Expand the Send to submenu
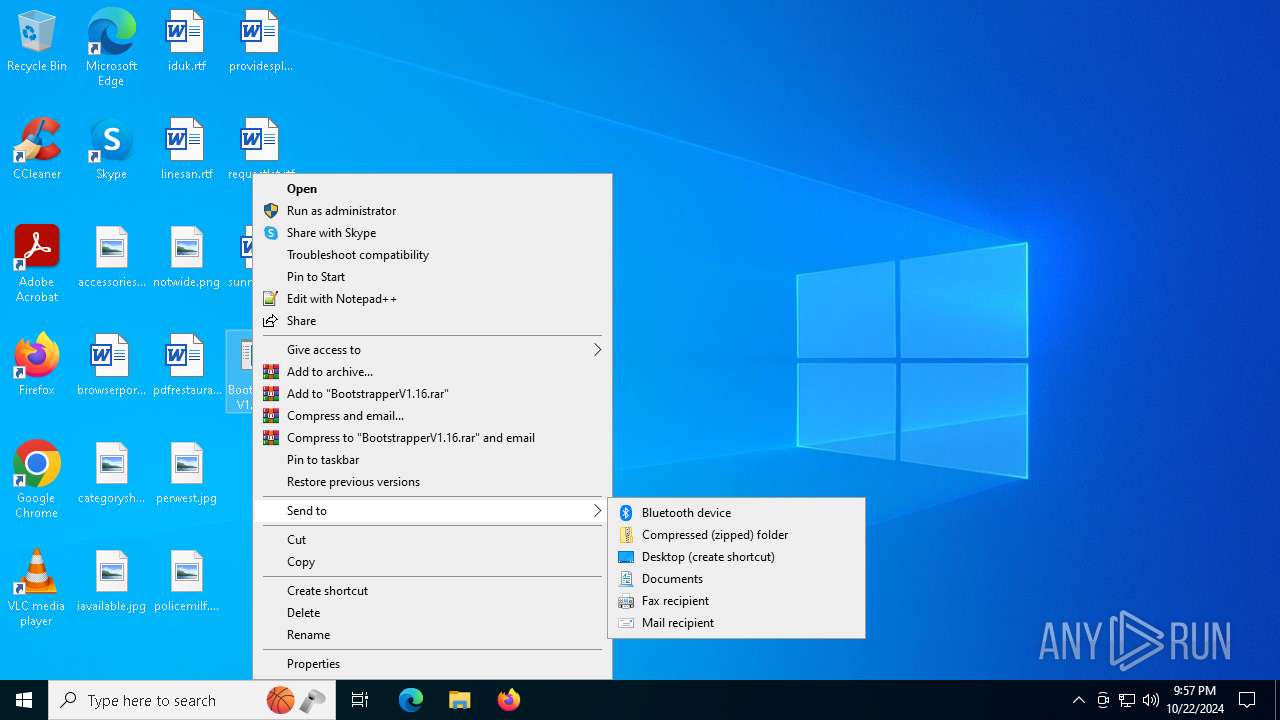Screen dimensions: 1280x720 pos(432,511)
